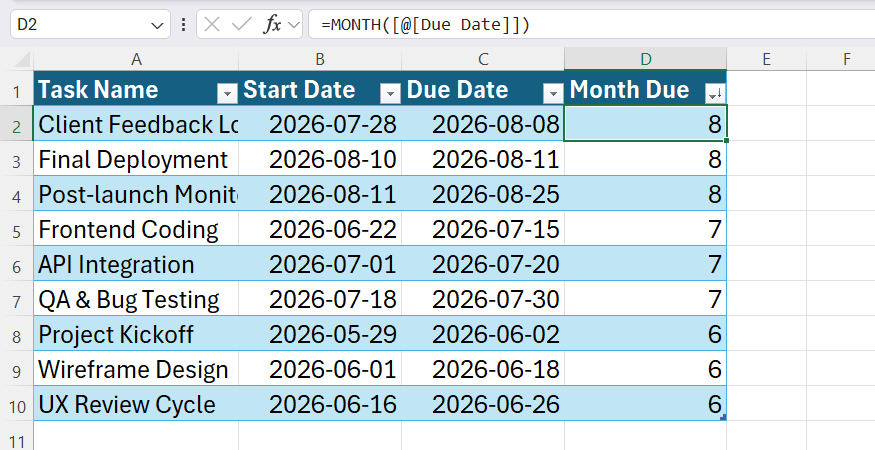Viewport: 875px width, 450px height.
Task: Click due date 2026-06-26
Action: (x=483, y=404)
